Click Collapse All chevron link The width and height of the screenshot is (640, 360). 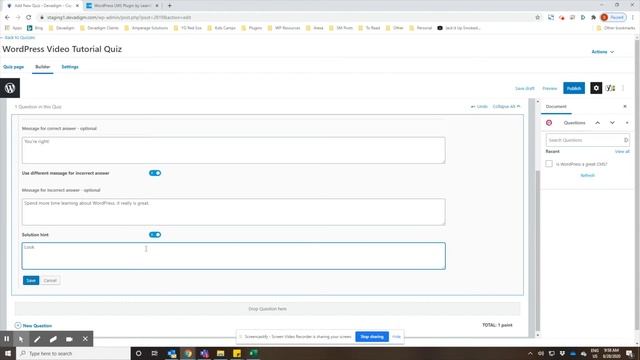point(506,107)
